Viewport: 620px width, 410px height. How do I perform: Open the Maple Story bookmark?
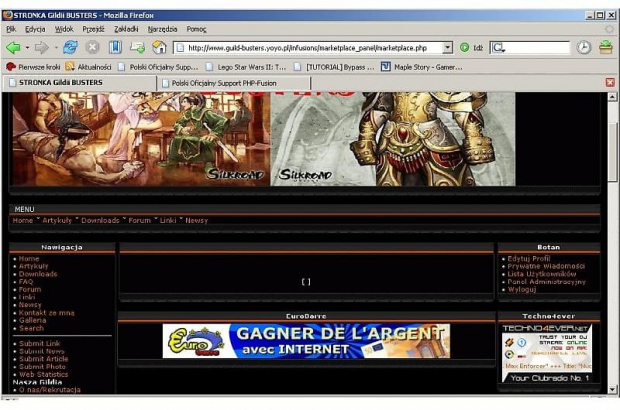(x=422, y=67)
